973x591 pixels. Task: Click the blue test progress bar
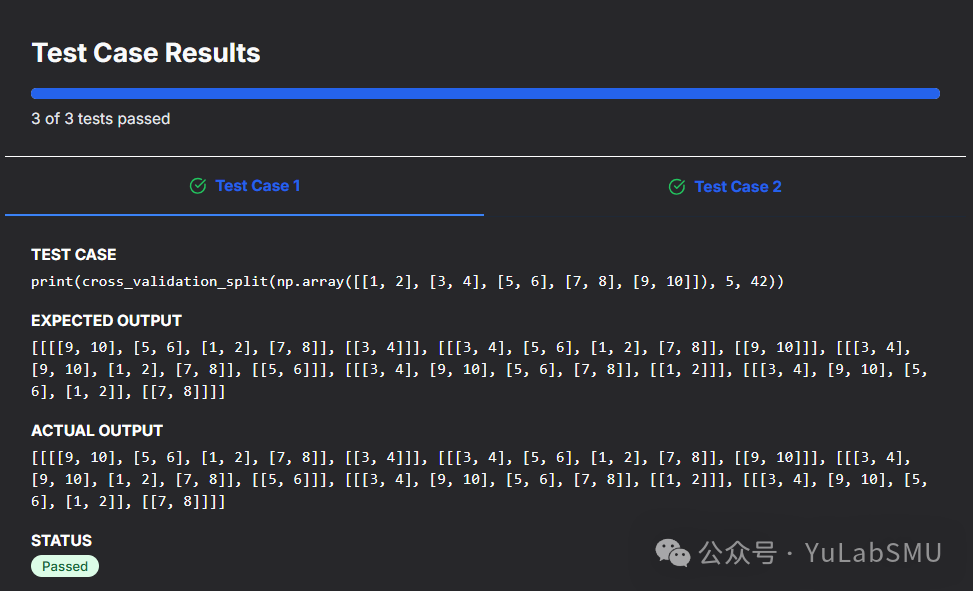[485, 94]
